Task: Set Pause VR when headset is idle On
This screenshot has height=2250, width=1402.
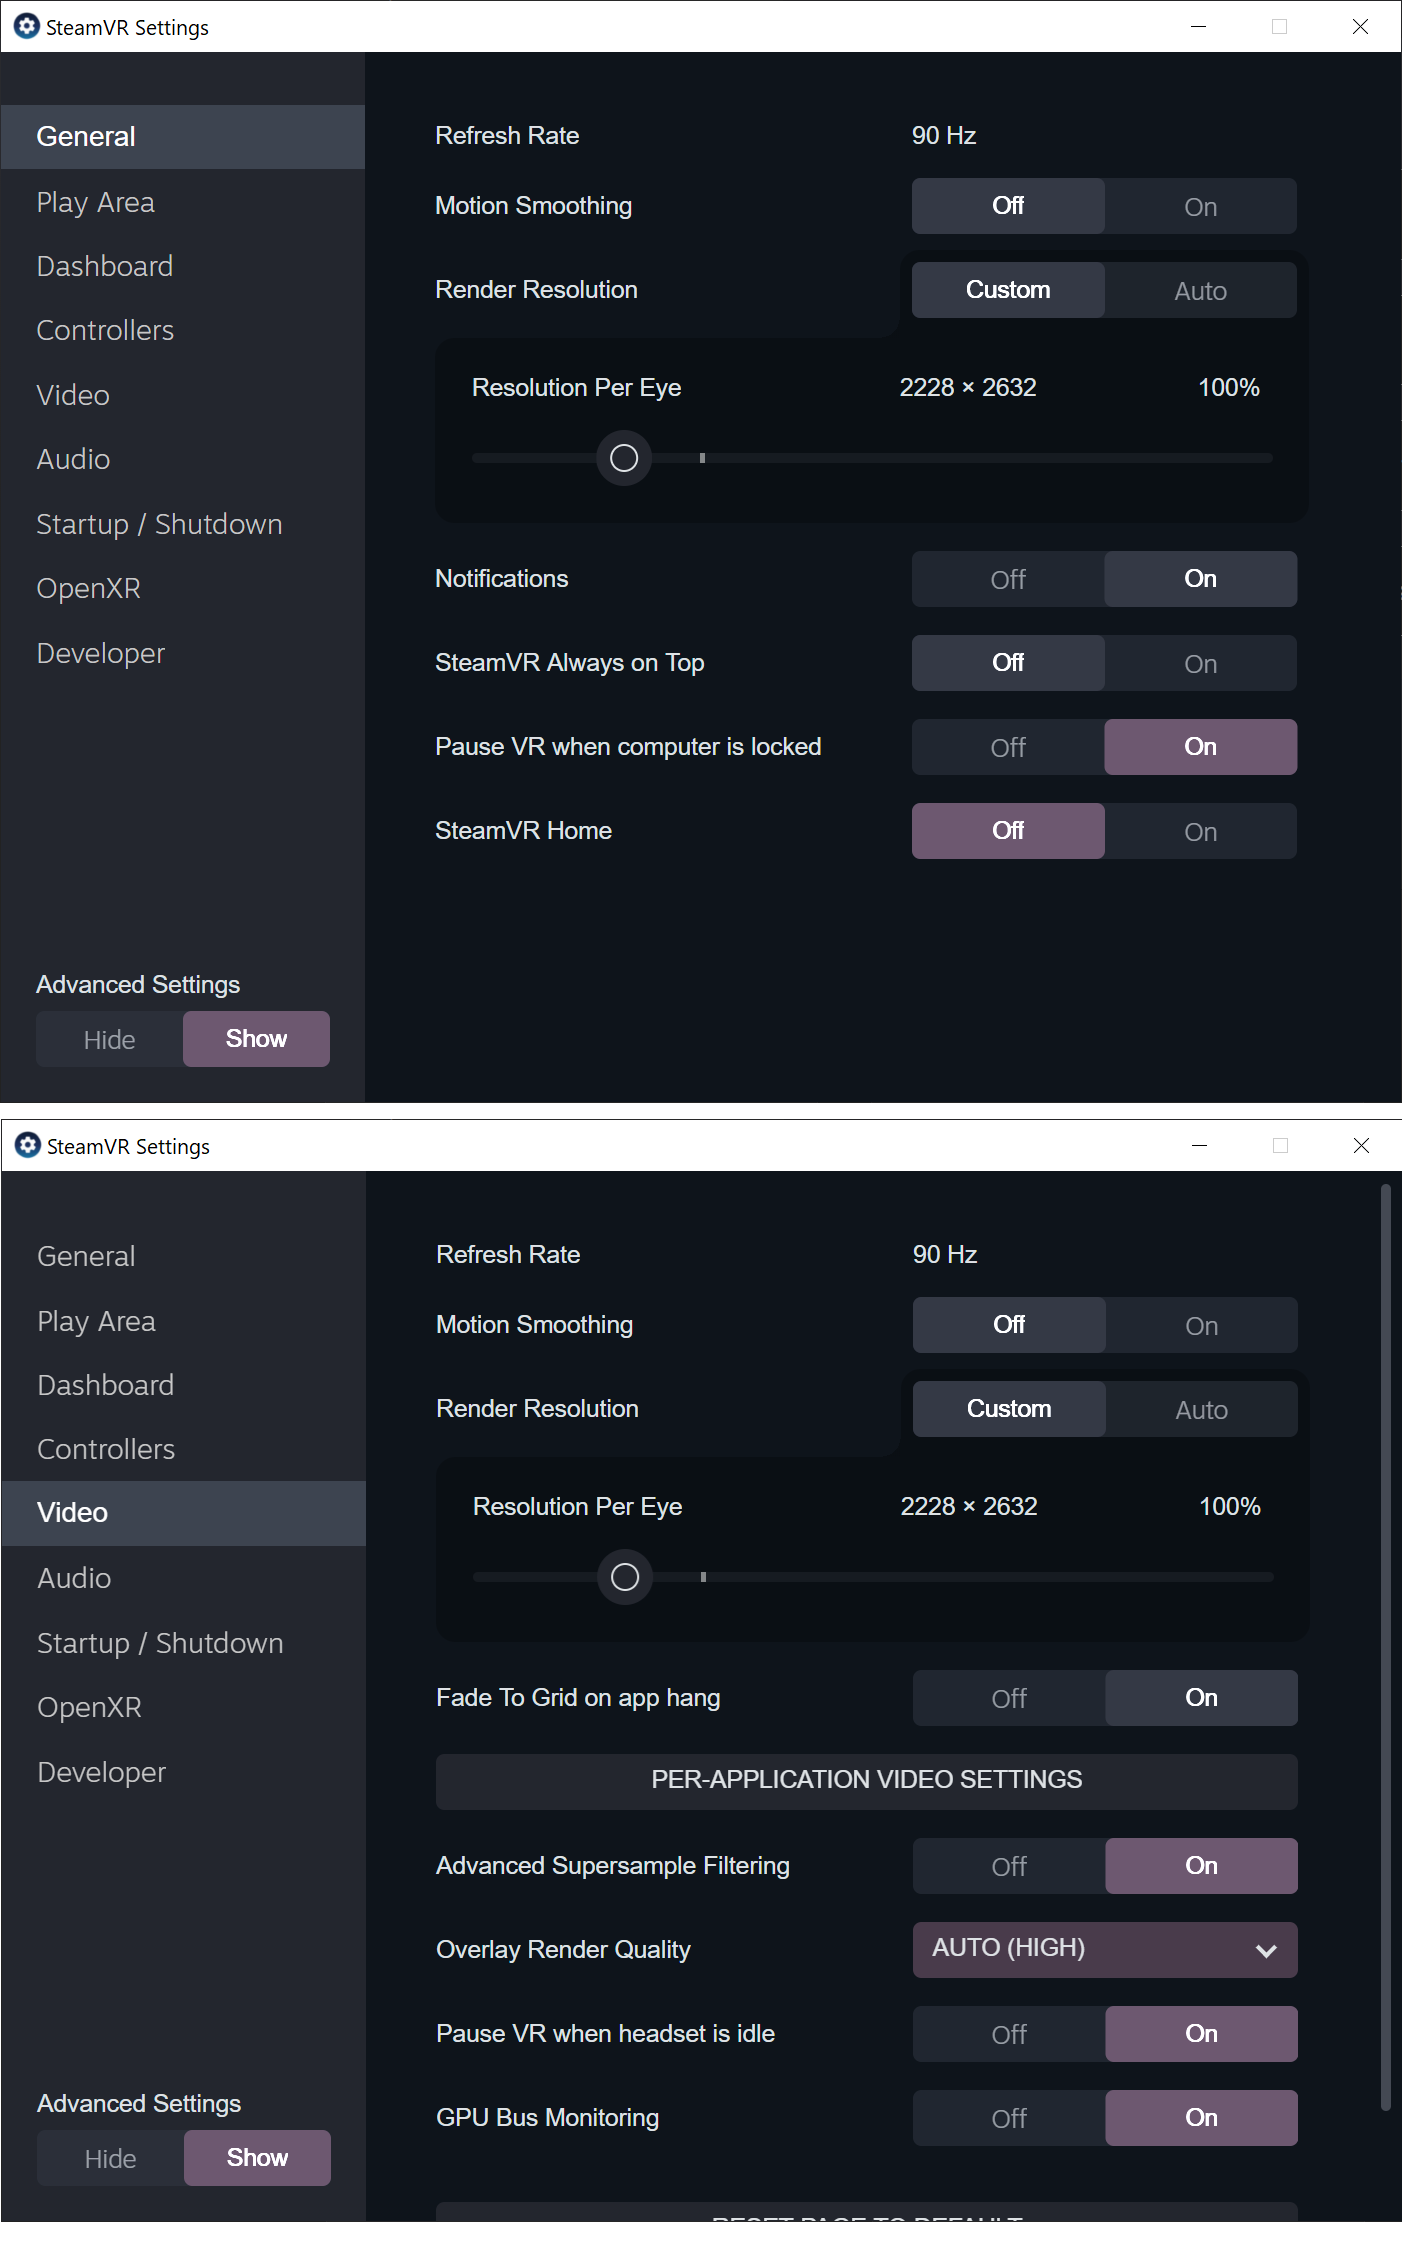Action: point(1202,2034)
